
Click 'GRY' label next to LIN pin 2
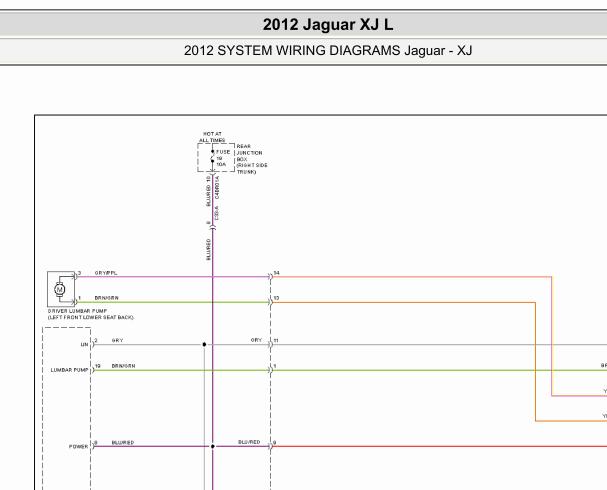(x=117, y=340)
